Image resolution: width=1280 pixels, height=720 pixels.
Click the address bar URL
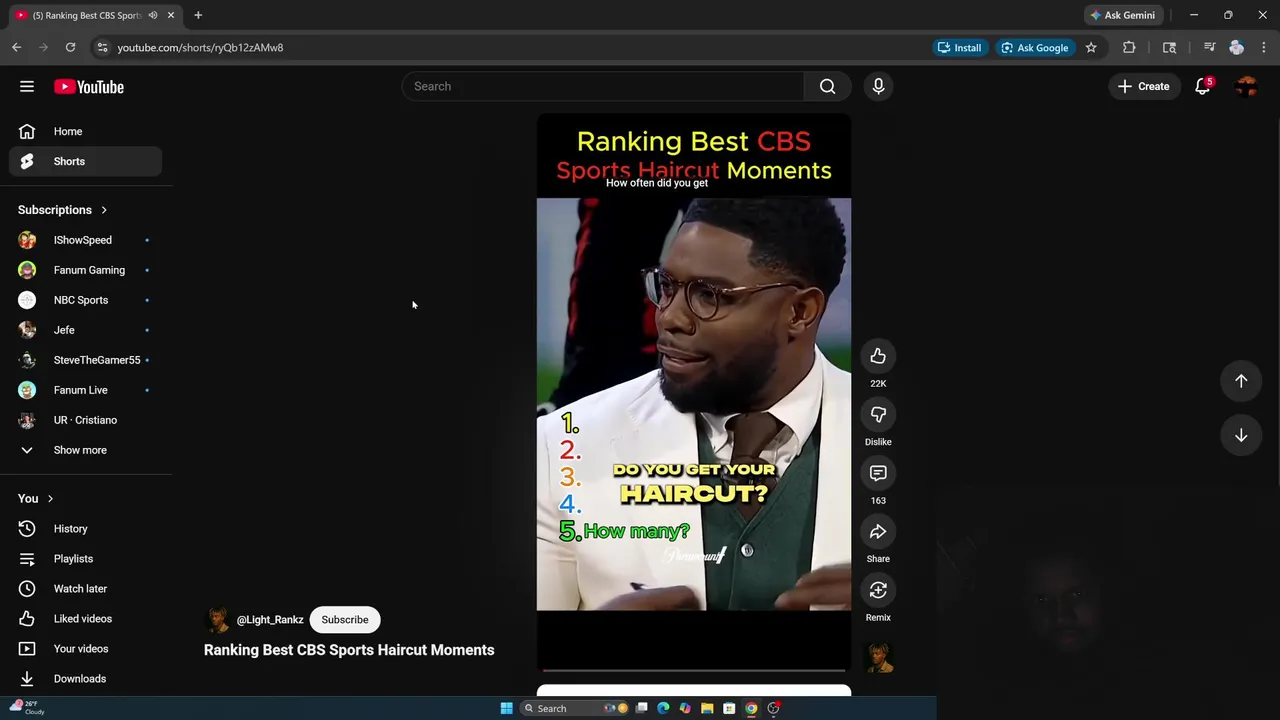point(200,47)
